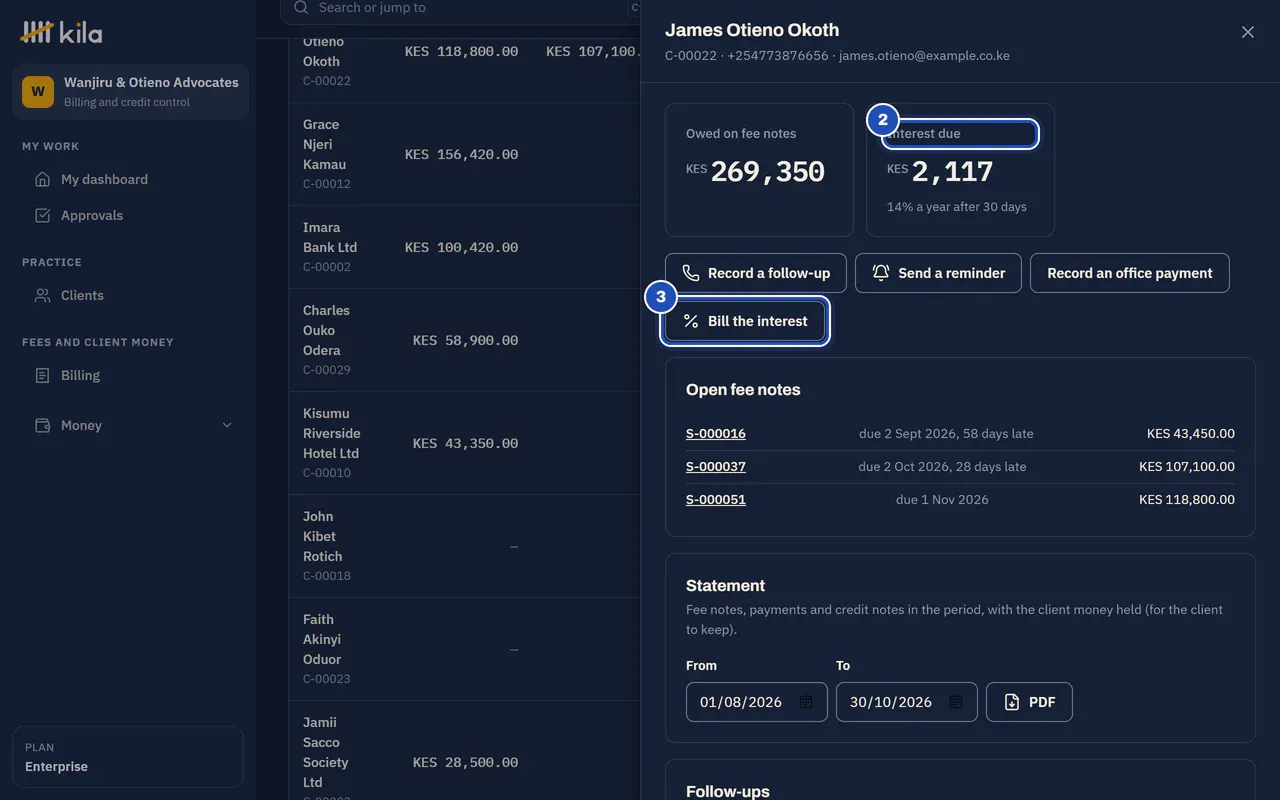Open the My dashboard page
Image resolution: width=1280 pixels, height=800 pixels.
(x=130, y=179)
